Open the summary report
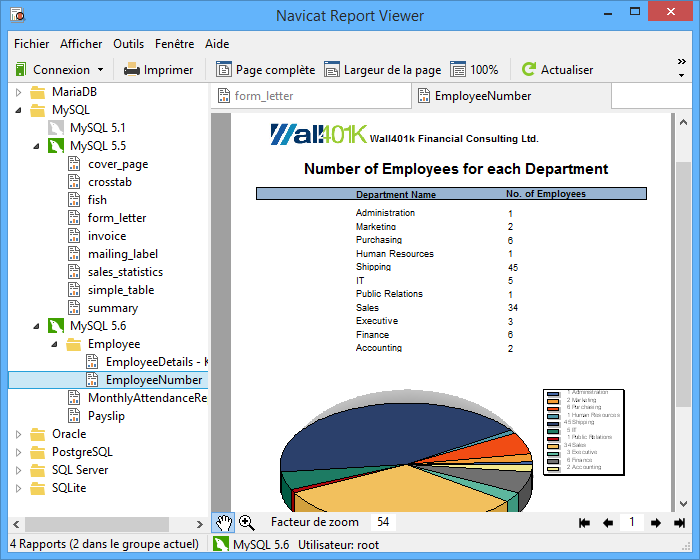This screenshot has width=700, height=560. [113, 308]
